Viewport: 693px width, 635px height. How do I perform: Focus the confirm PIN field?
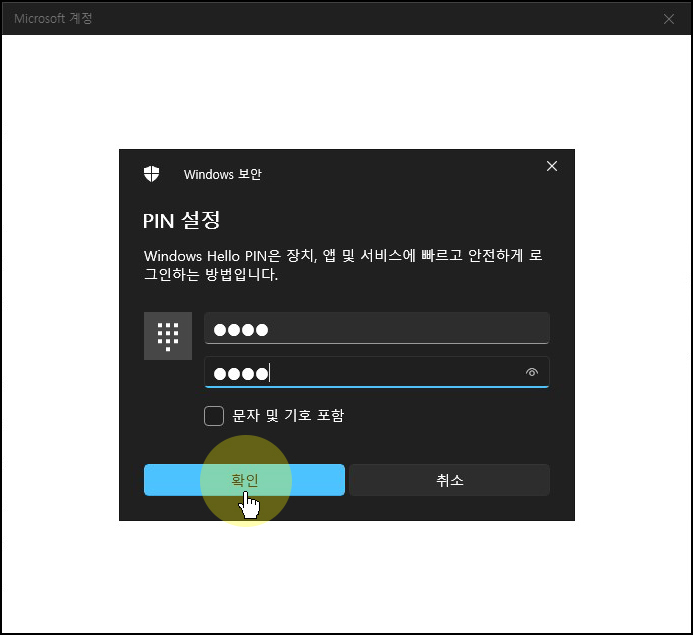pyautogui.click(x=377, y=373)
